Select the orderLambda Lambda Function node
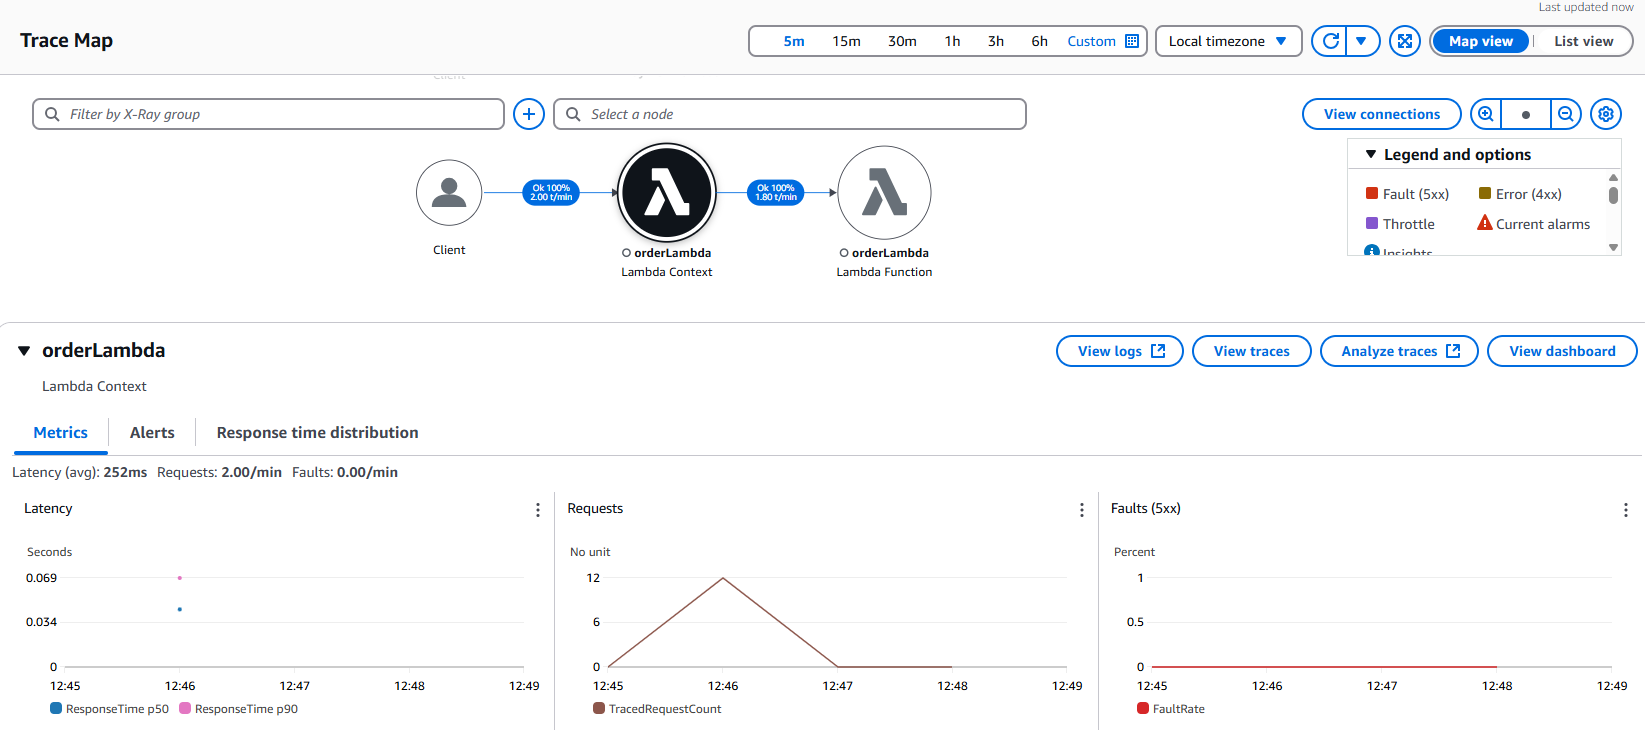This screenshot has width=1645, height=744. [884, 193]
